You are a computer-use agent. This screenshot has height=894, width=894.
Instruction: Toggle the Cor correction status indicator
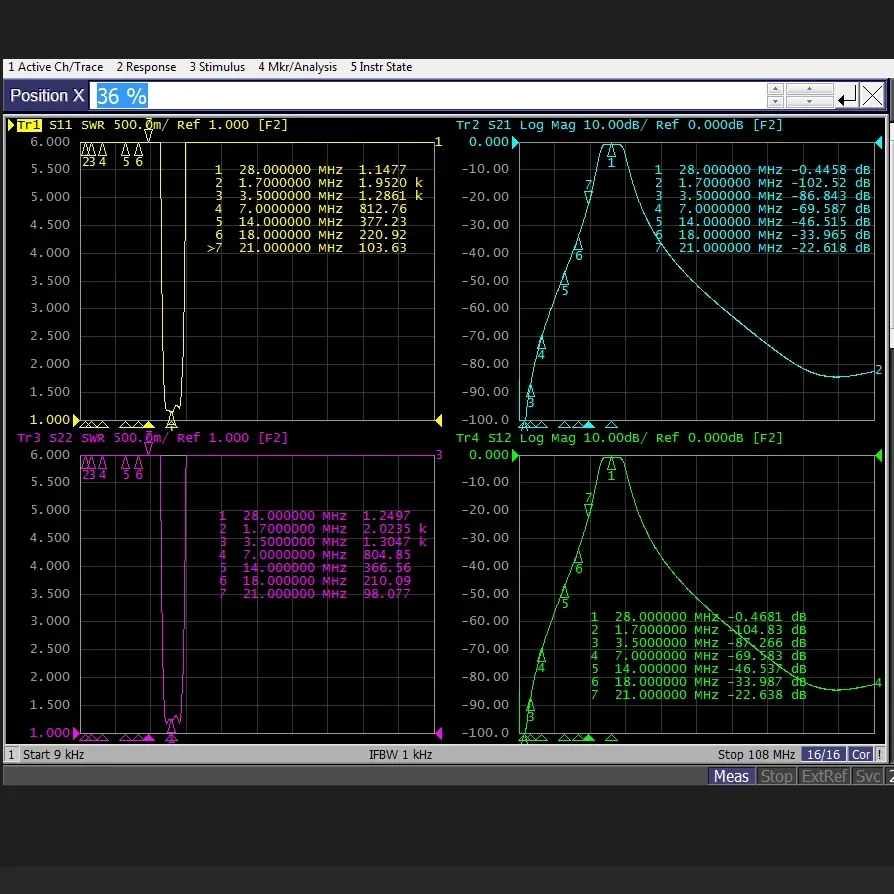(861, 754)
